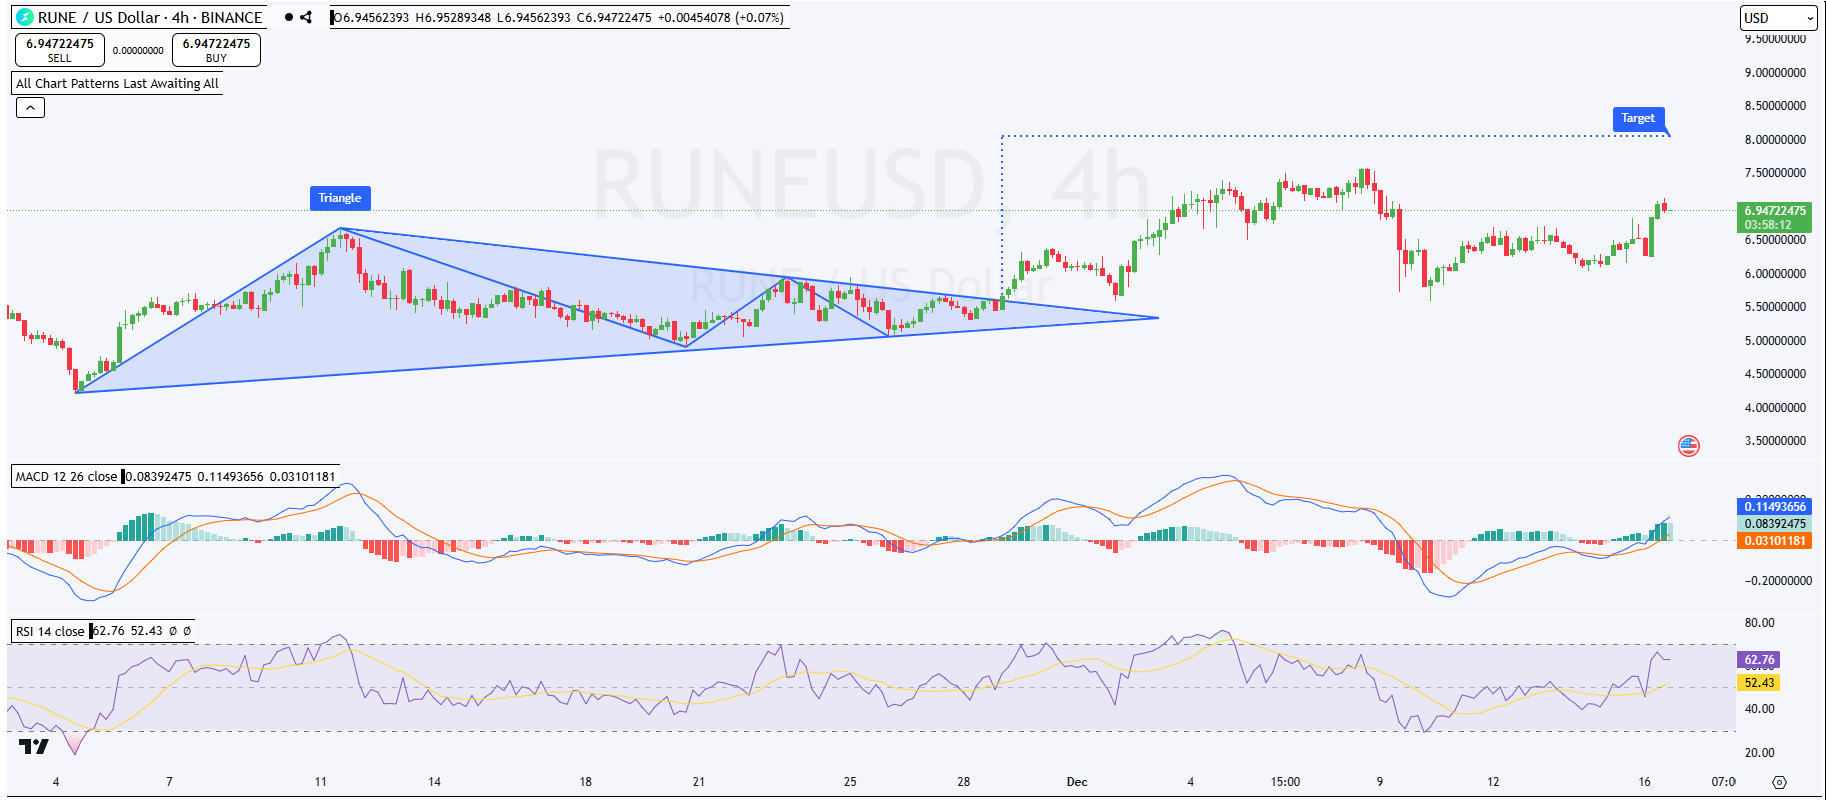This screenshot has height=800, width=1826.
Task: Click the Triangle pattern label
Action: (340, 198)
